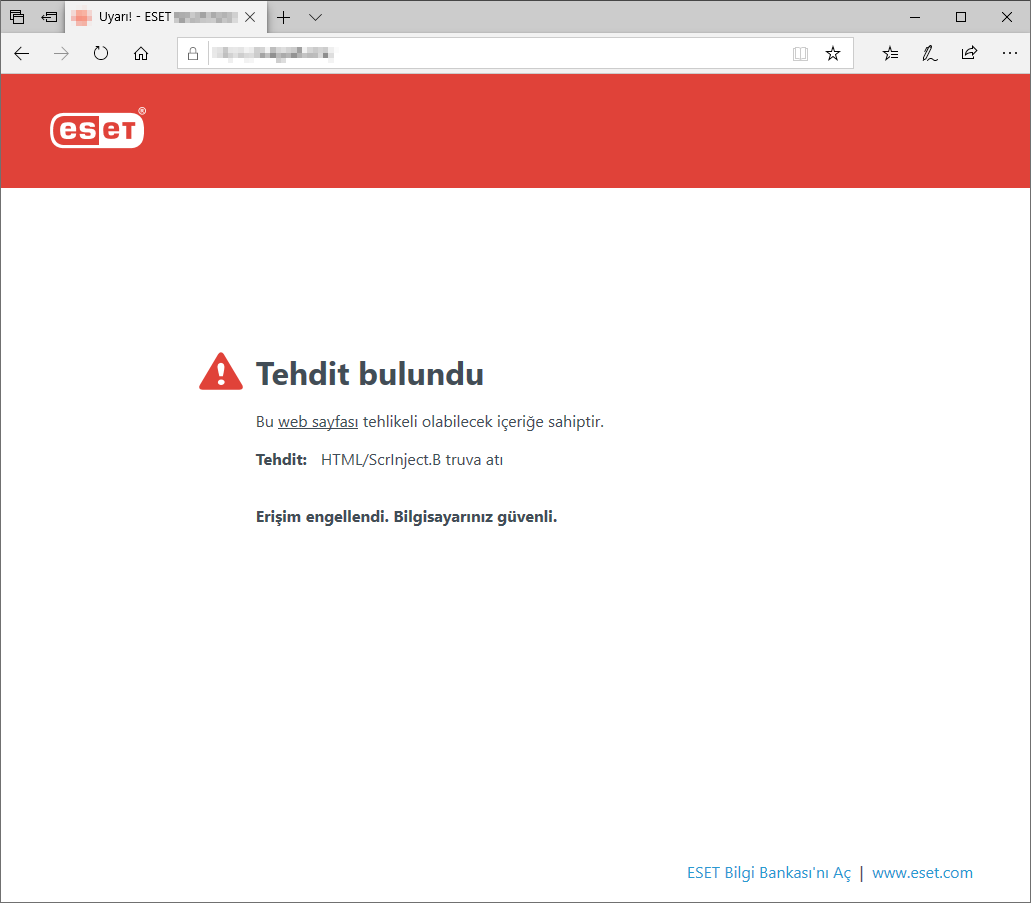Open tabs you've set aside panel
The width and height of the screenshot is (1031, 903).
(16, 17)
